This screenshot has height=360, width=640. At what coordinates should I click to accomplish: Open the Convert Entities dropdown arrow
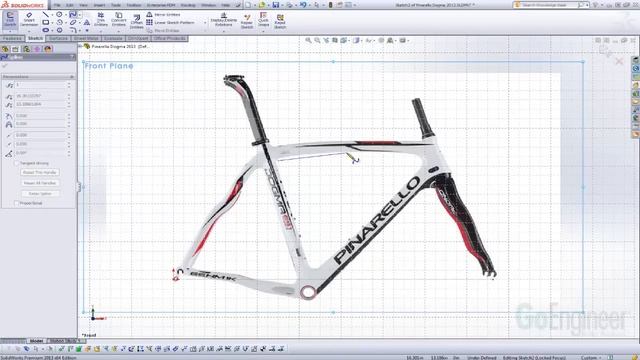coord(119,31)
